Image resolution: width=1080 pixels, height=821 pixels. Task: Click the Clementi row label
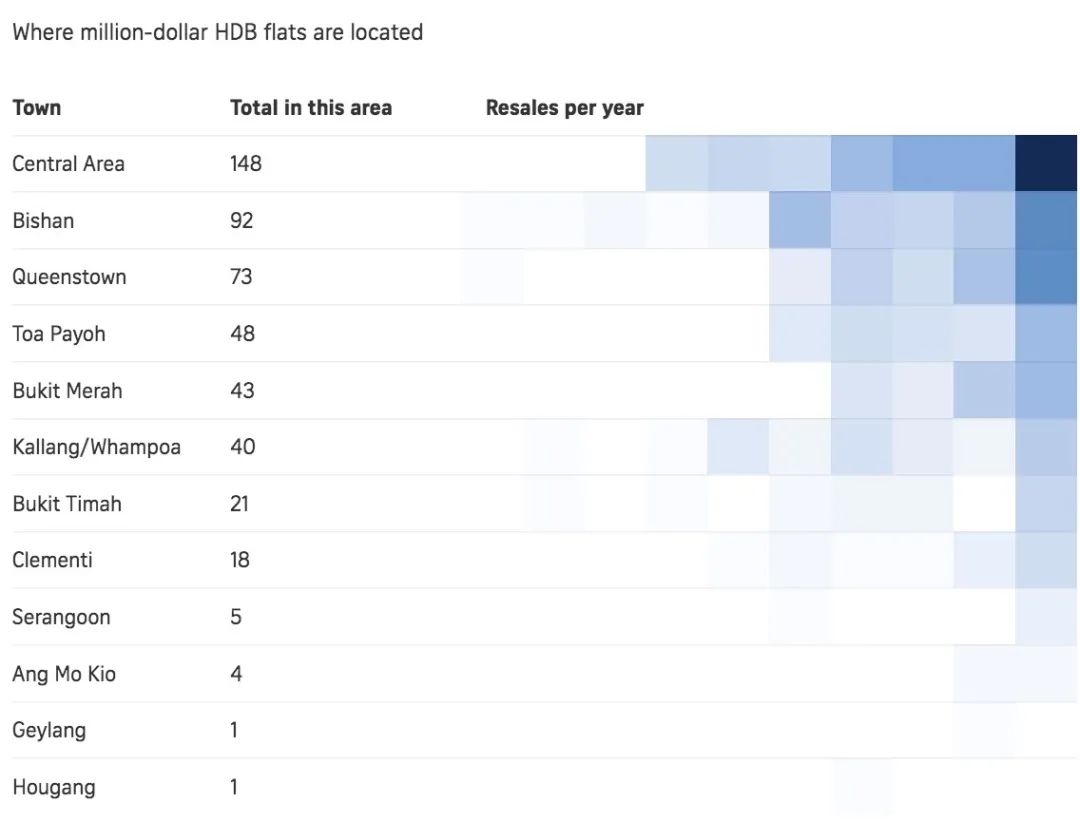(x=52, y=560)
